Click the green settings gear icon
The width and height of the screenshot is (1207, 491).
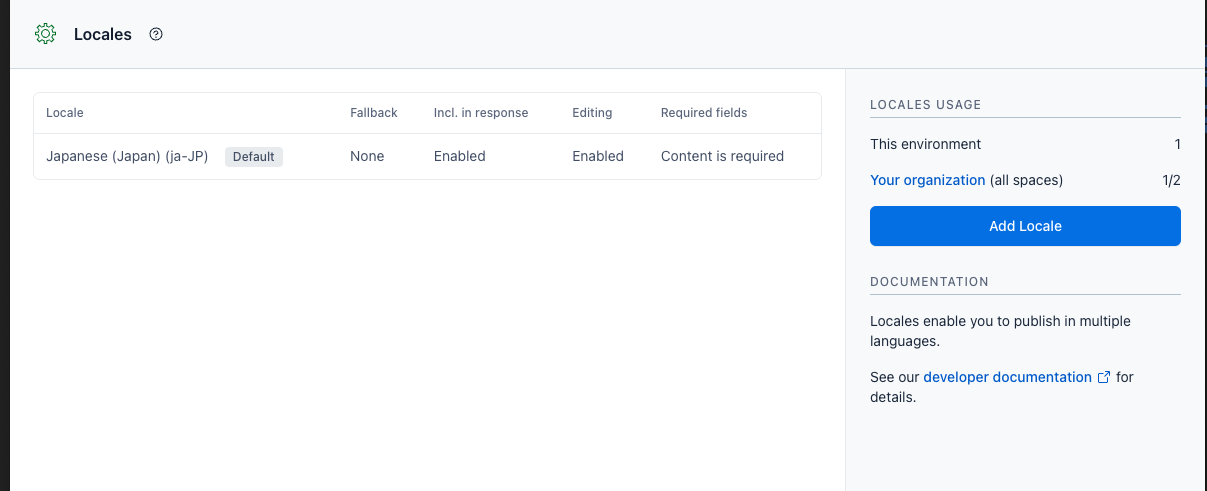pyautogui.click(x=45, y=34)
